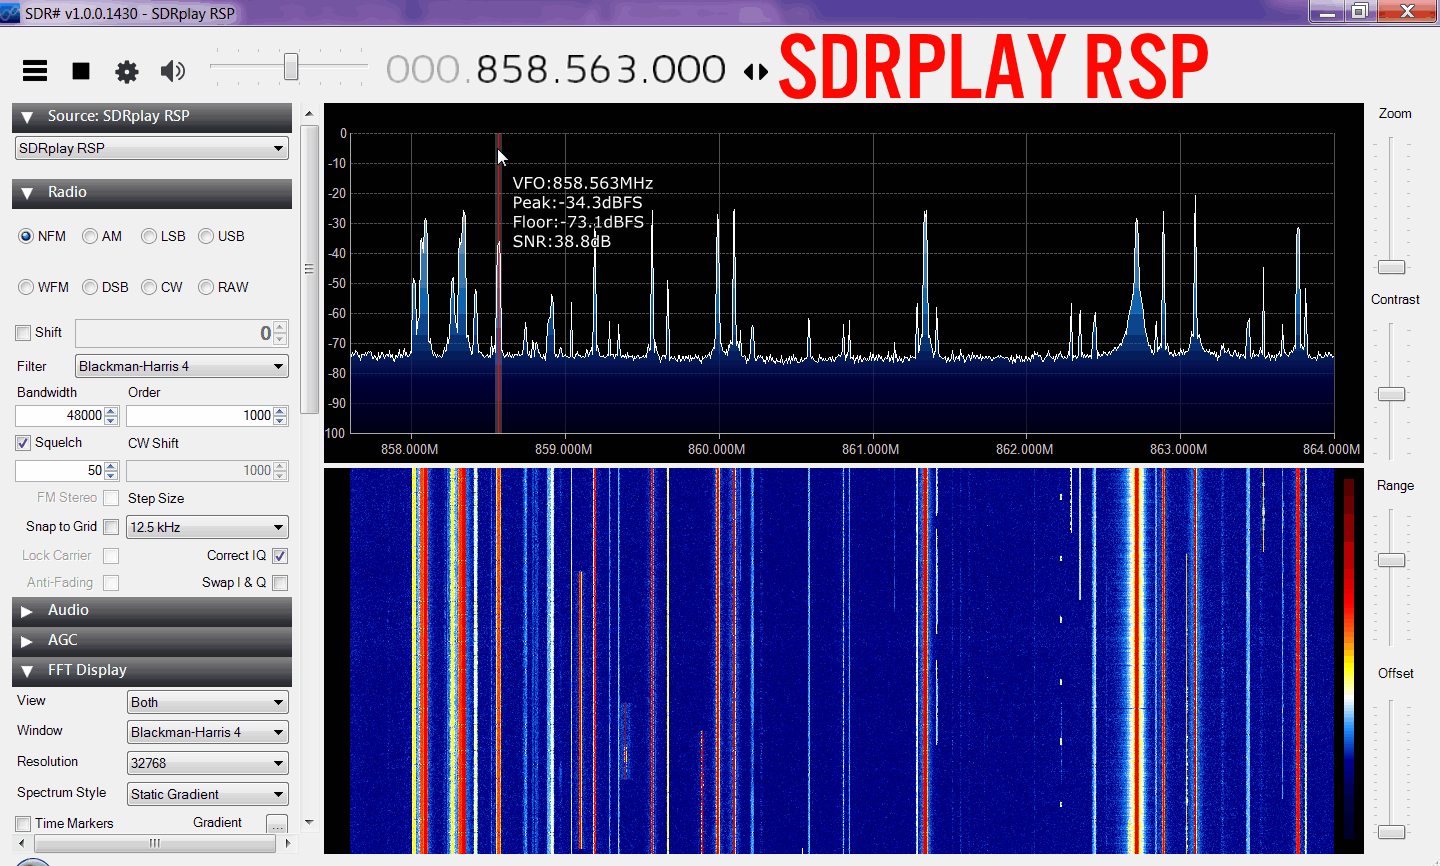Open the Filter type dropdown

(181, 367)
